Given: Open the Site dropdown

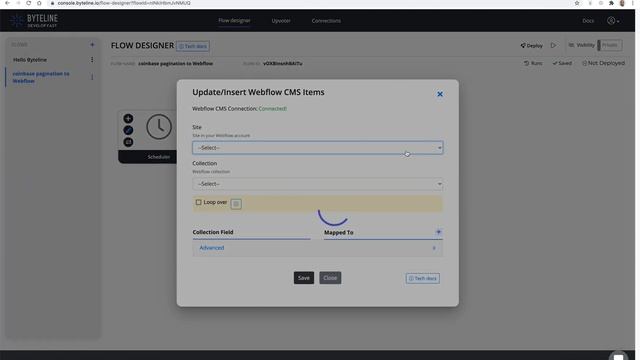Looking at the screenshot, I should coord(318,148).
